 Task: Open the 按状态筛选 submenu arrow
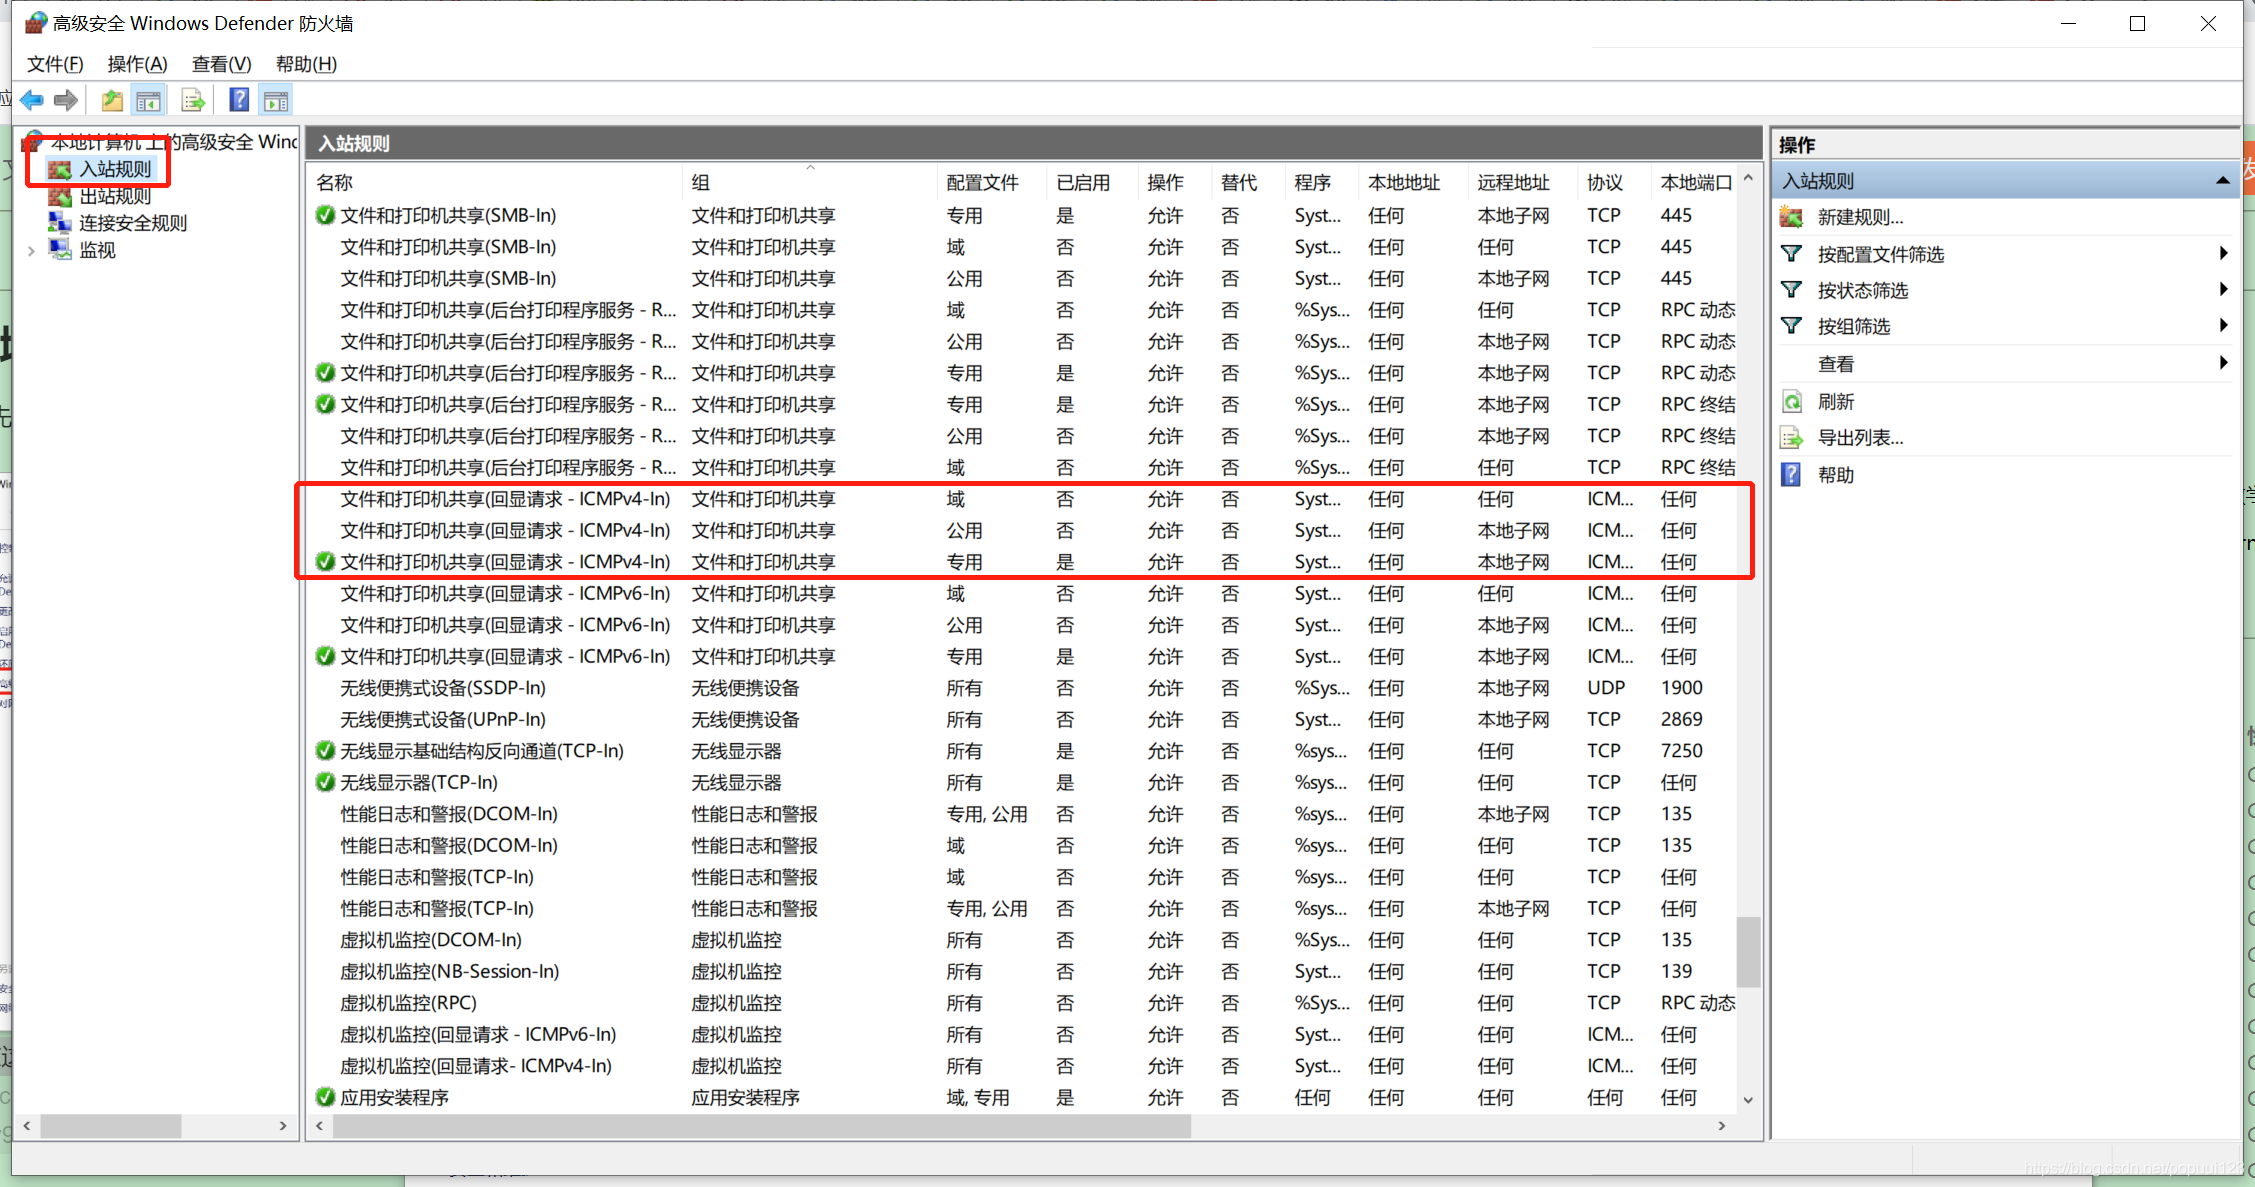point(2222,290)
